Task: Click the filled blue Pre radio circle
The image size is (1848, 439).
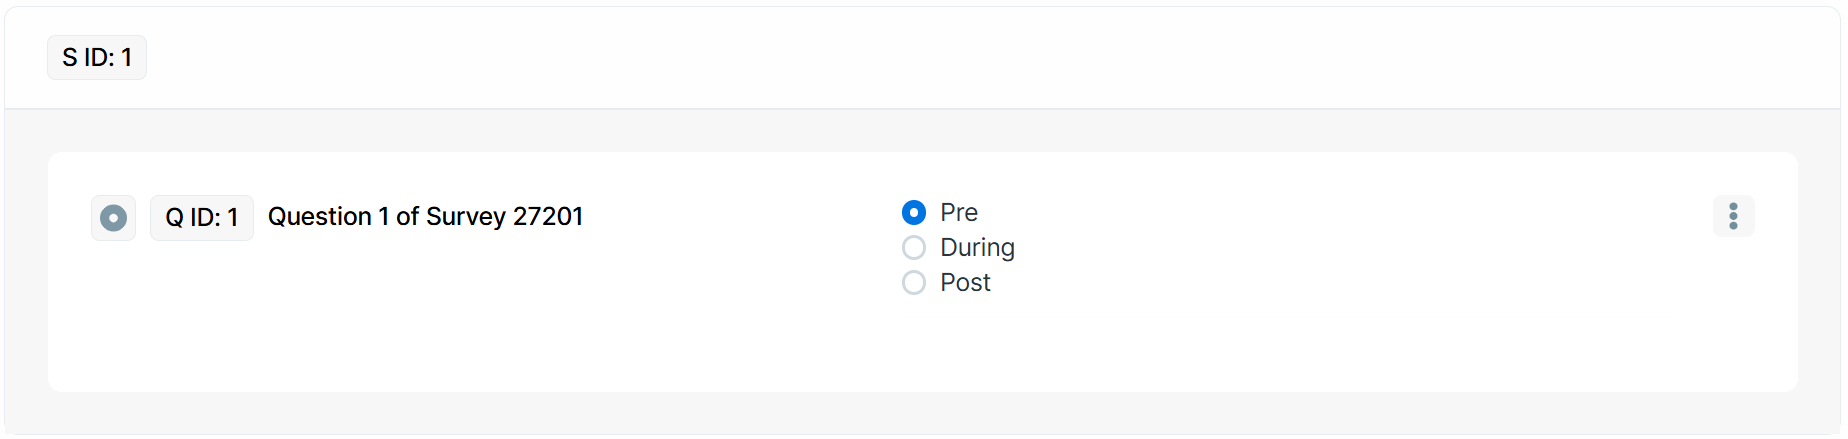Action: tap(914, 213)
